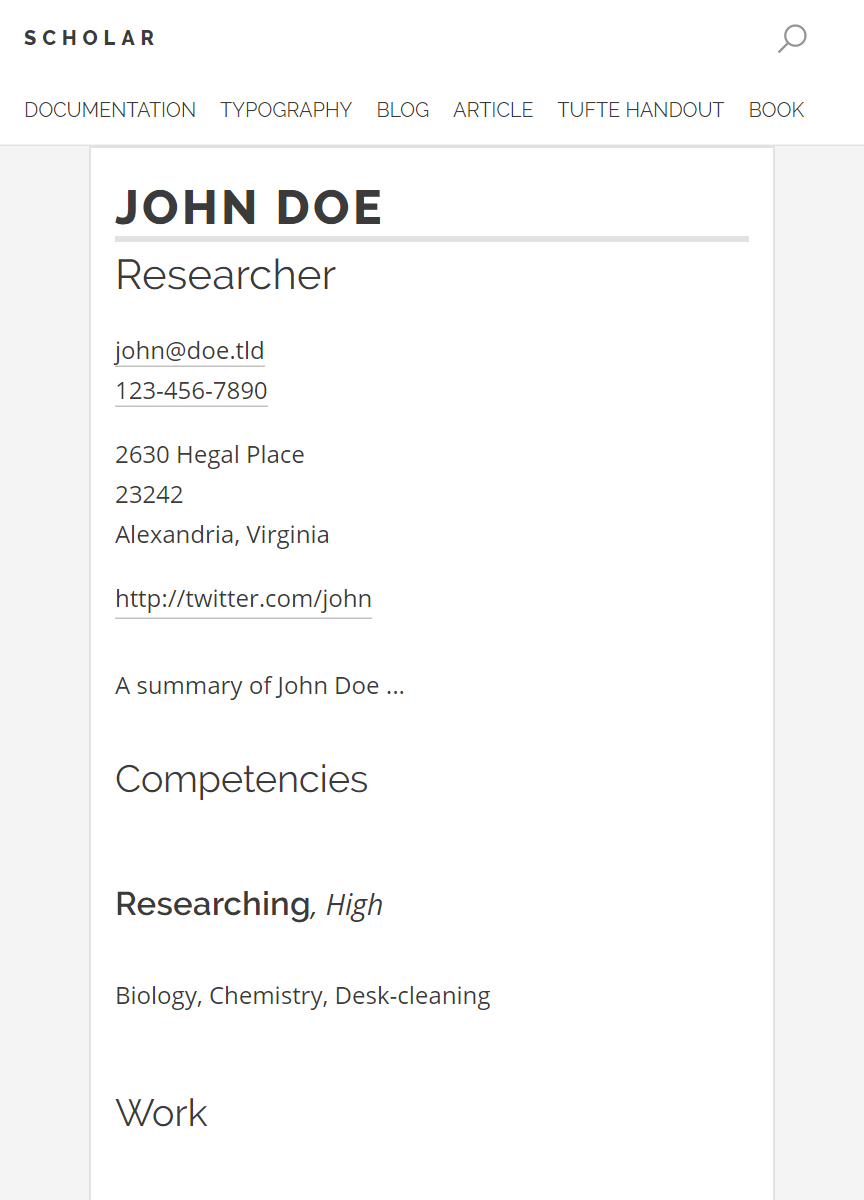The image size is (864, 1200).
Task: Select the Article menu item
Action: (x=493, y=110)
